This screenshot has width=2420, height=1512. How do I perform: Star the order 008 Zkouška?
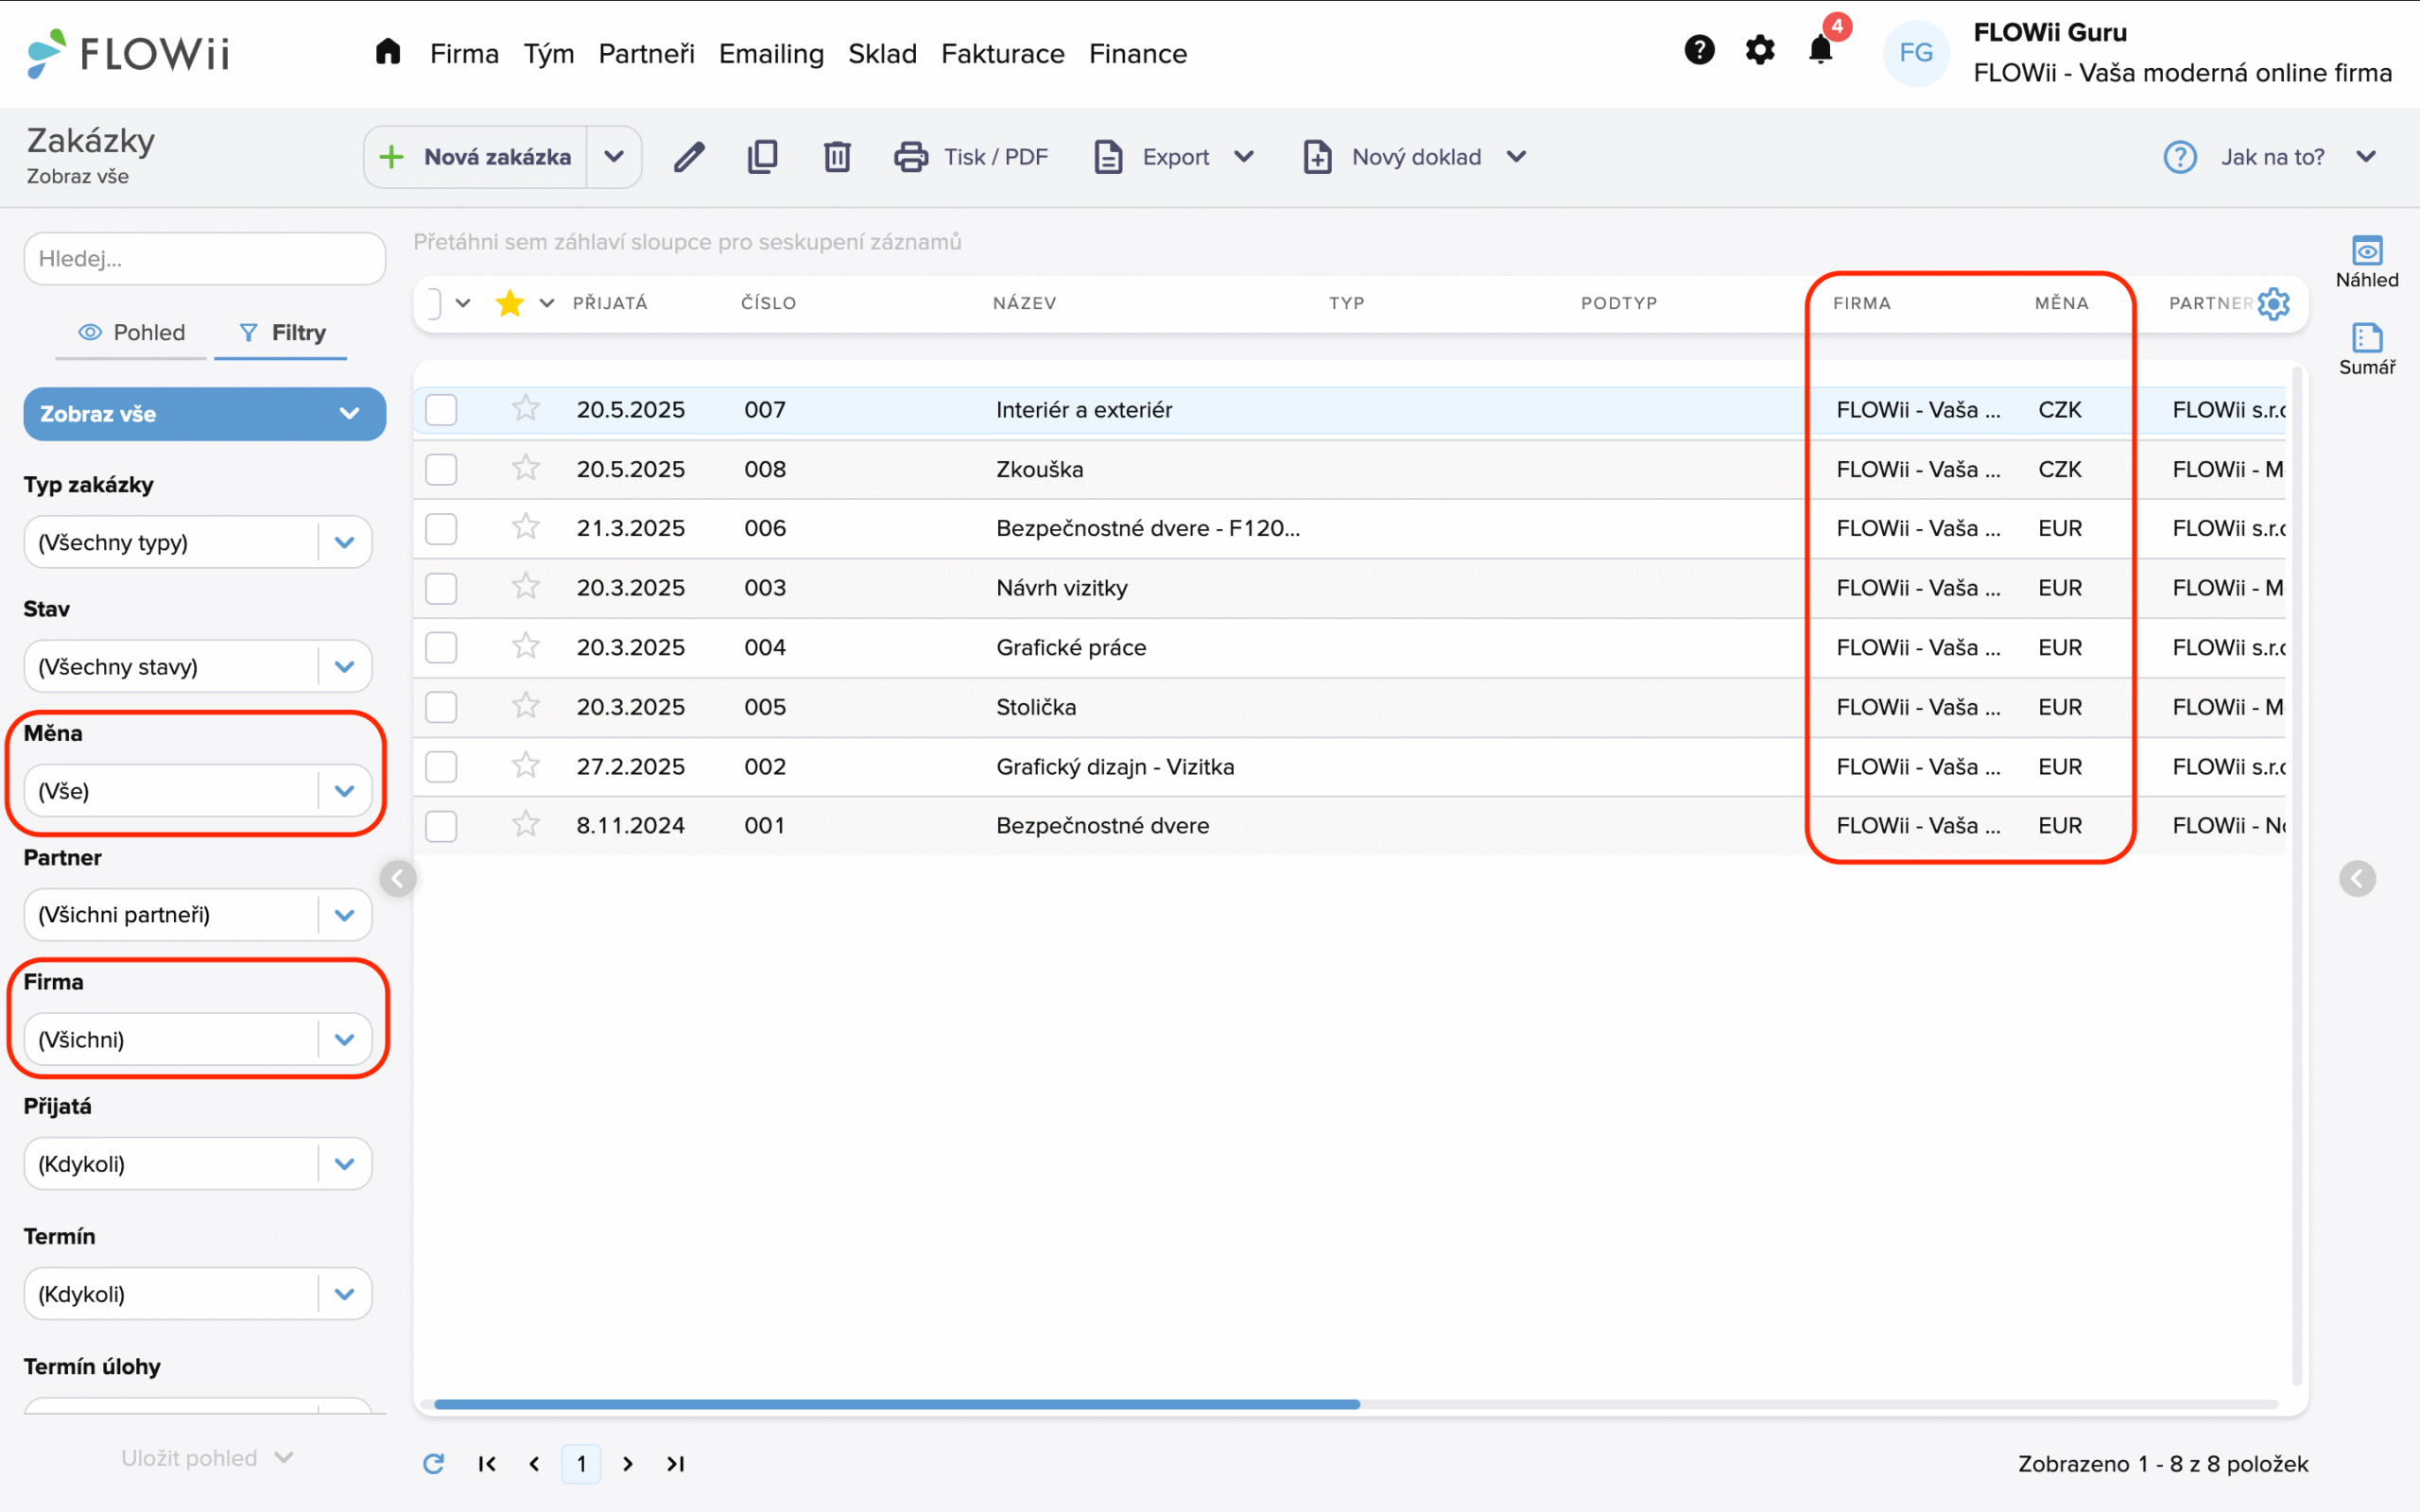(x=525, y=467)
